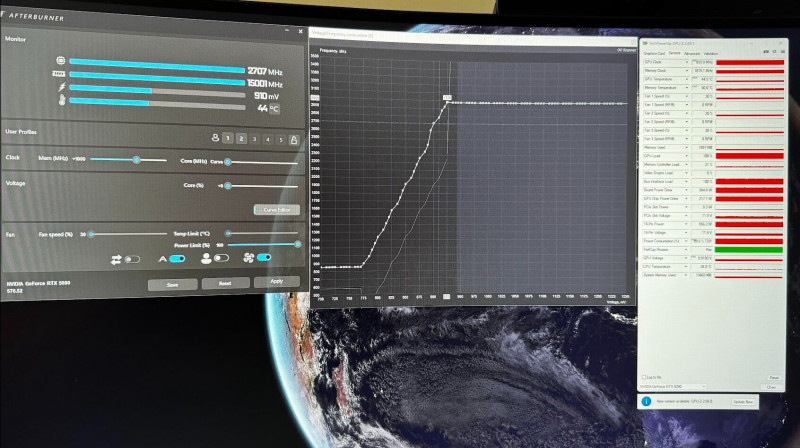The image size is (800, 448).
Task: Switch to the Advanced tab in GPU-Z
Action: pyautogui.click(x=692, y=53)
